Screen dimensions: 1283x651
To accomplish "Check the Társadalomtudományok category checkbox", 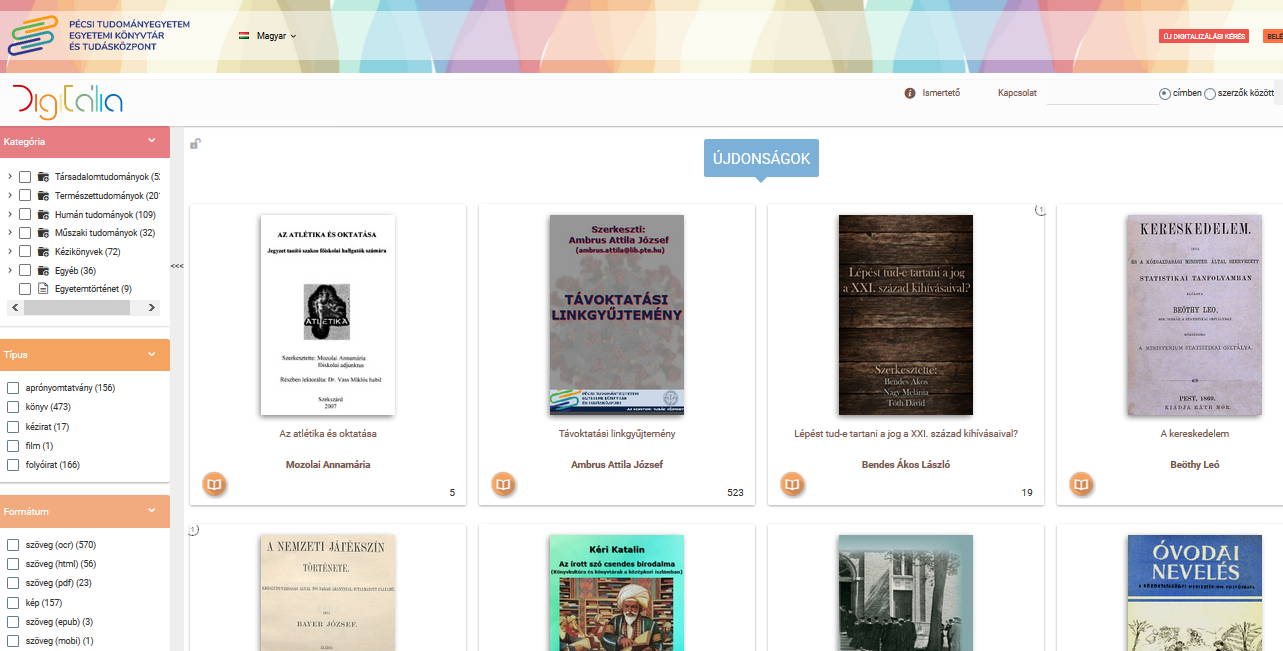I will (25, 177).
